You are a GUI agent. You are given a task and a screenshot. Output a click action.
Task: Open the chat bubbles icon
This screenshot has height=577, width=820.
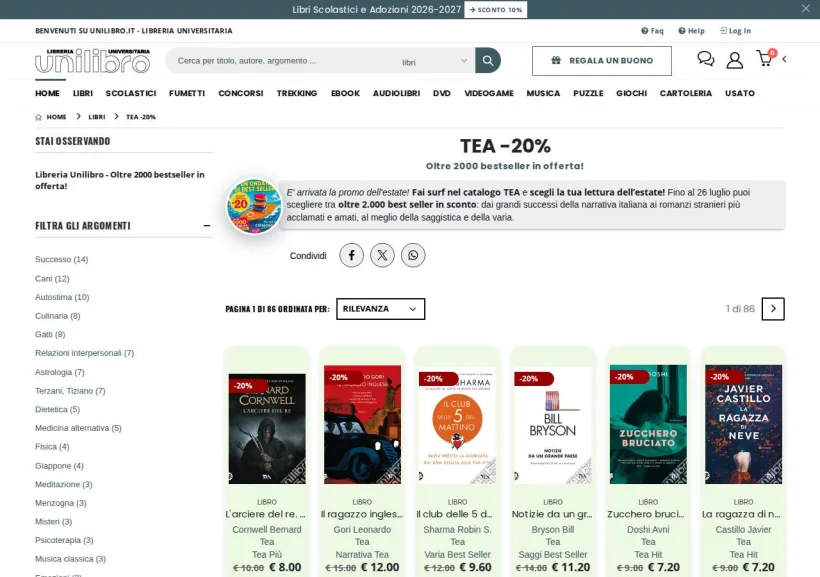coord(705,59)
